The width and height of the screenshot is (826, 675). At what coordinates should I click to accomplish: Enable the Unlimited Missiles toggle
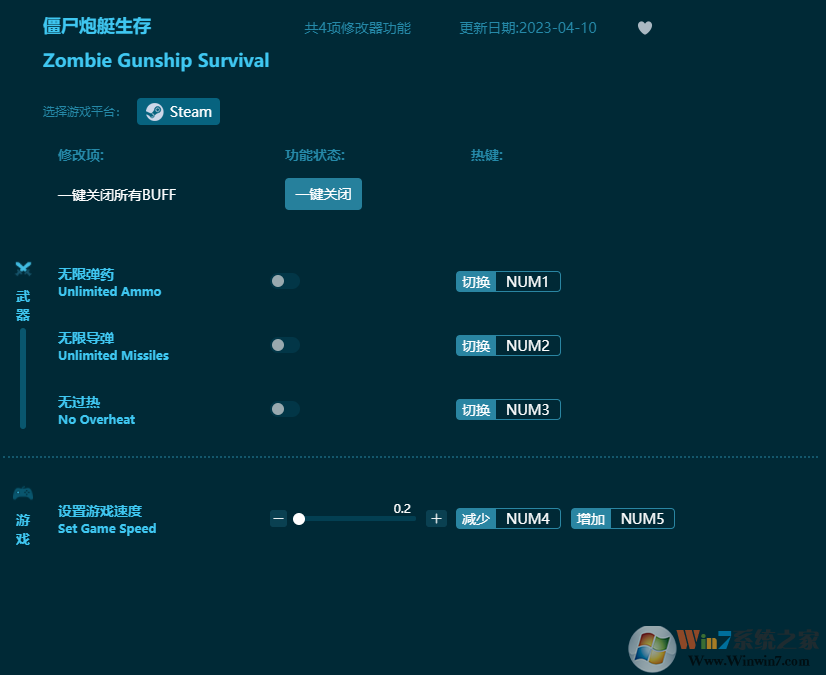click(284, 345)
